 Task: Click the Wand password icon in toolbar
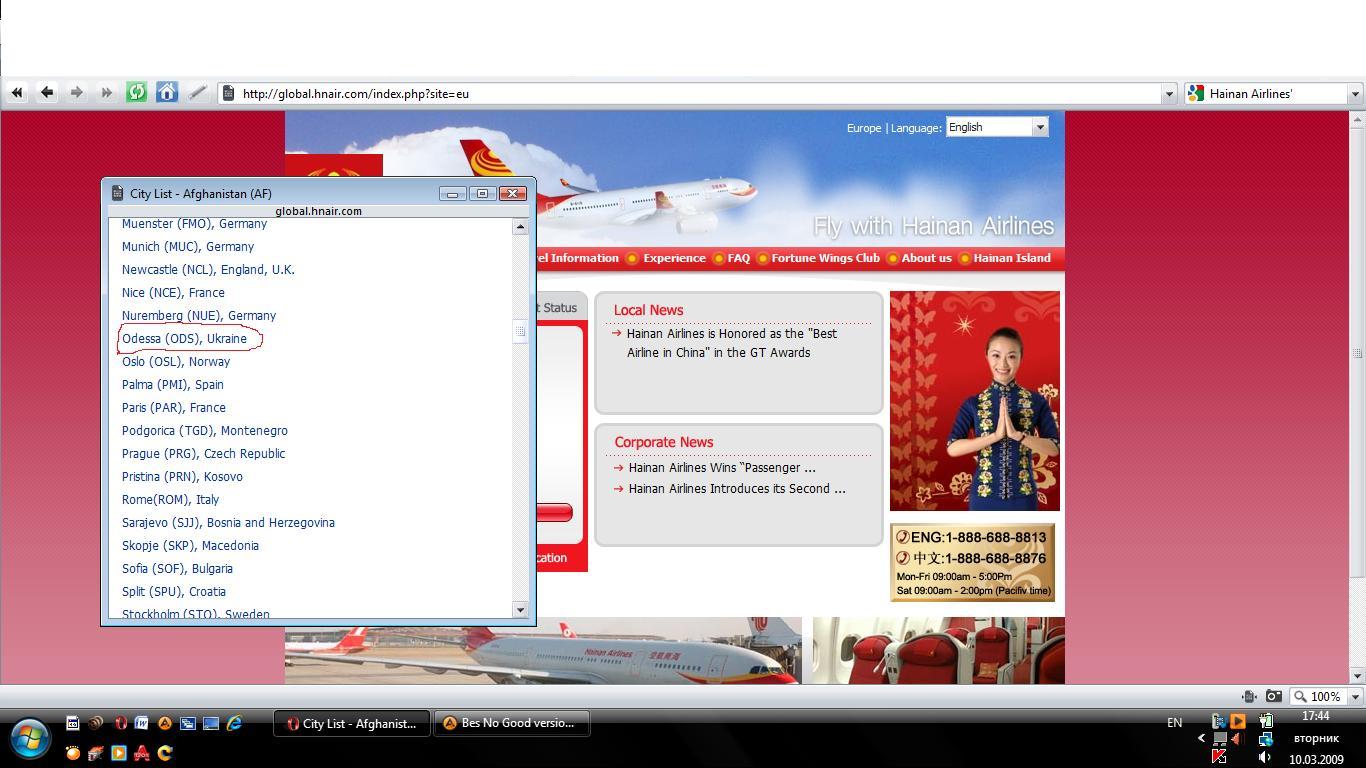[x=197, y=93]
